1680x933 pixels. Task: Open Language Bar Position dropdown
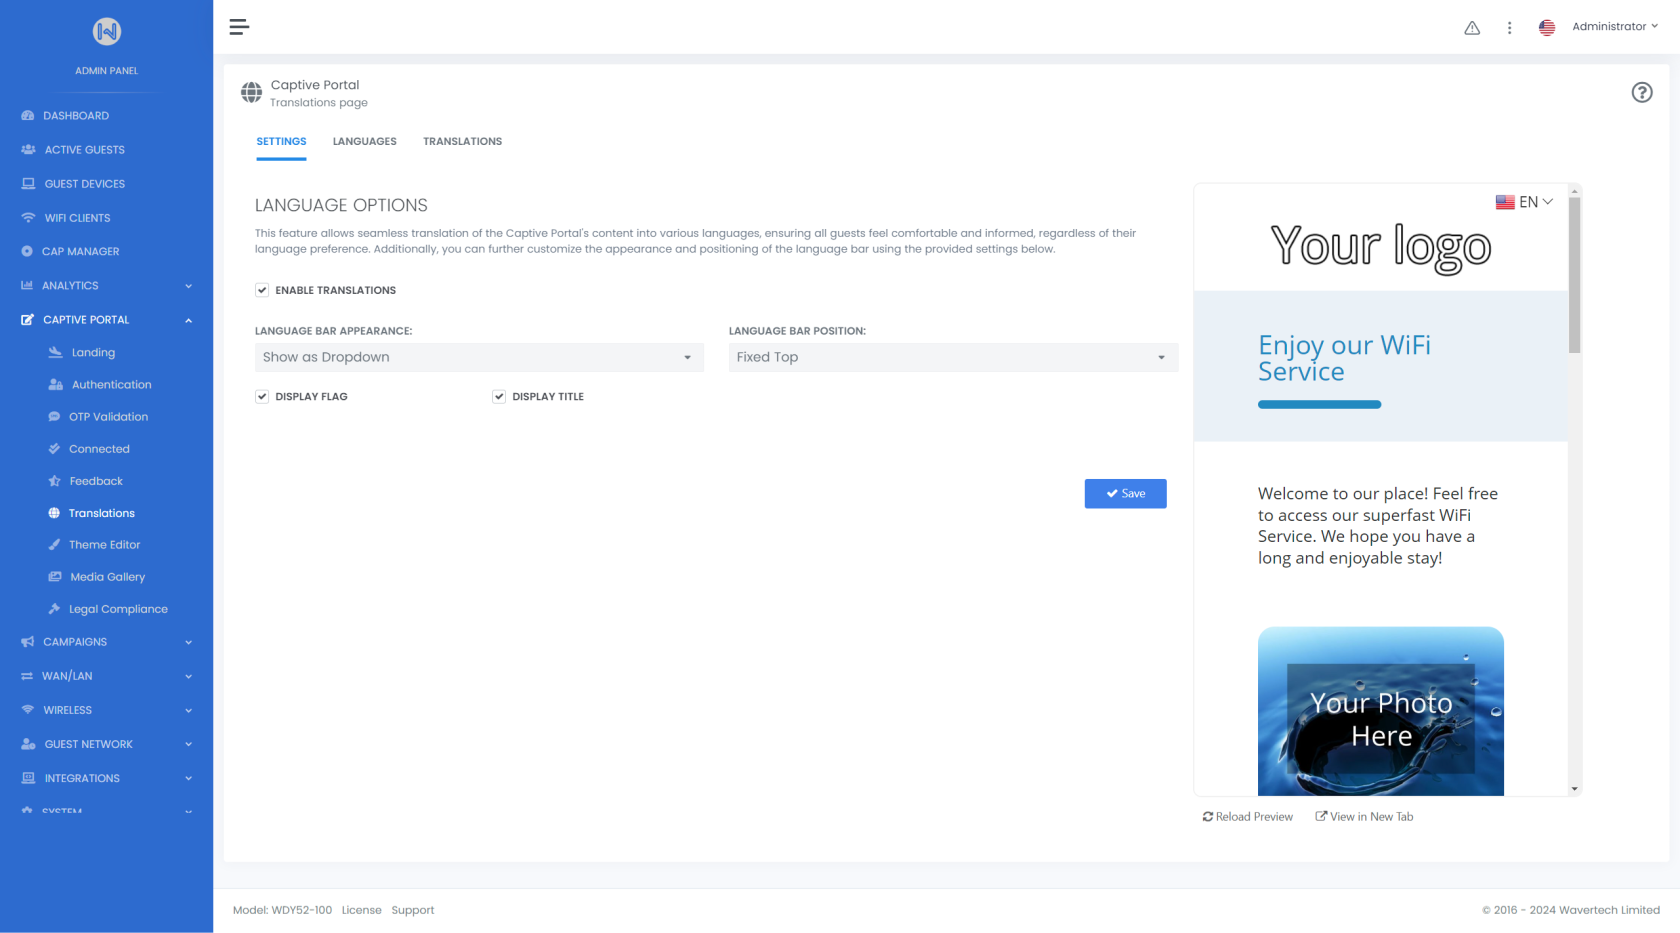pyautogui.click(x=952, y=358)
